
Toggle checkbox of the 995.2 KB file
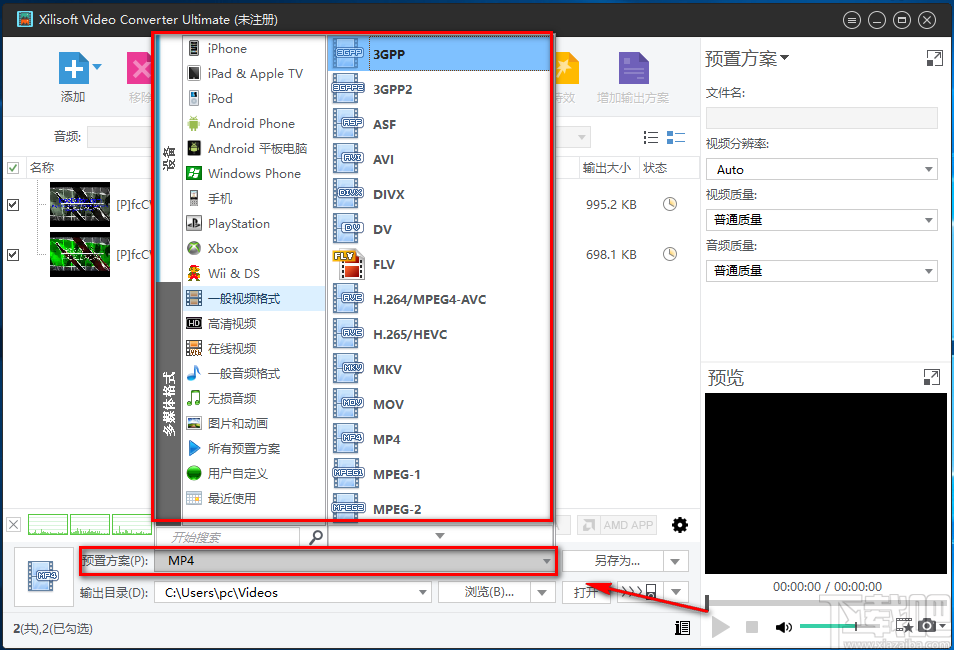click(13, 204)
